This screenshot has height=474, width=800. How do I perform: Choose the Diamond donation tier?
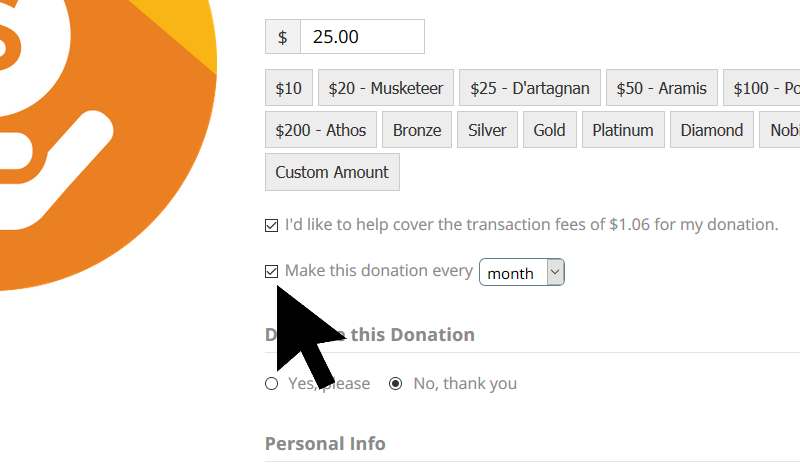[x=712, y=130]
